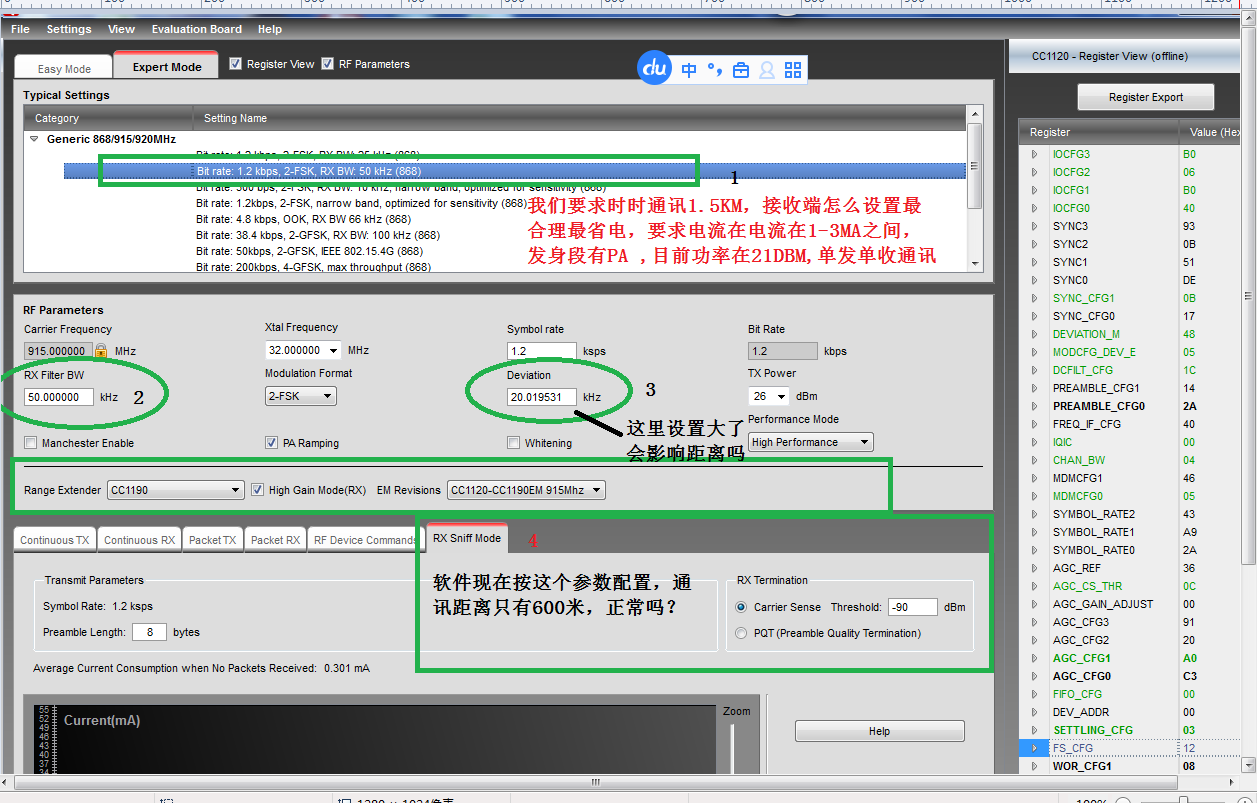
Task: Expand the WOR_CFG1 register arrow
Action: pos(1035,766)
